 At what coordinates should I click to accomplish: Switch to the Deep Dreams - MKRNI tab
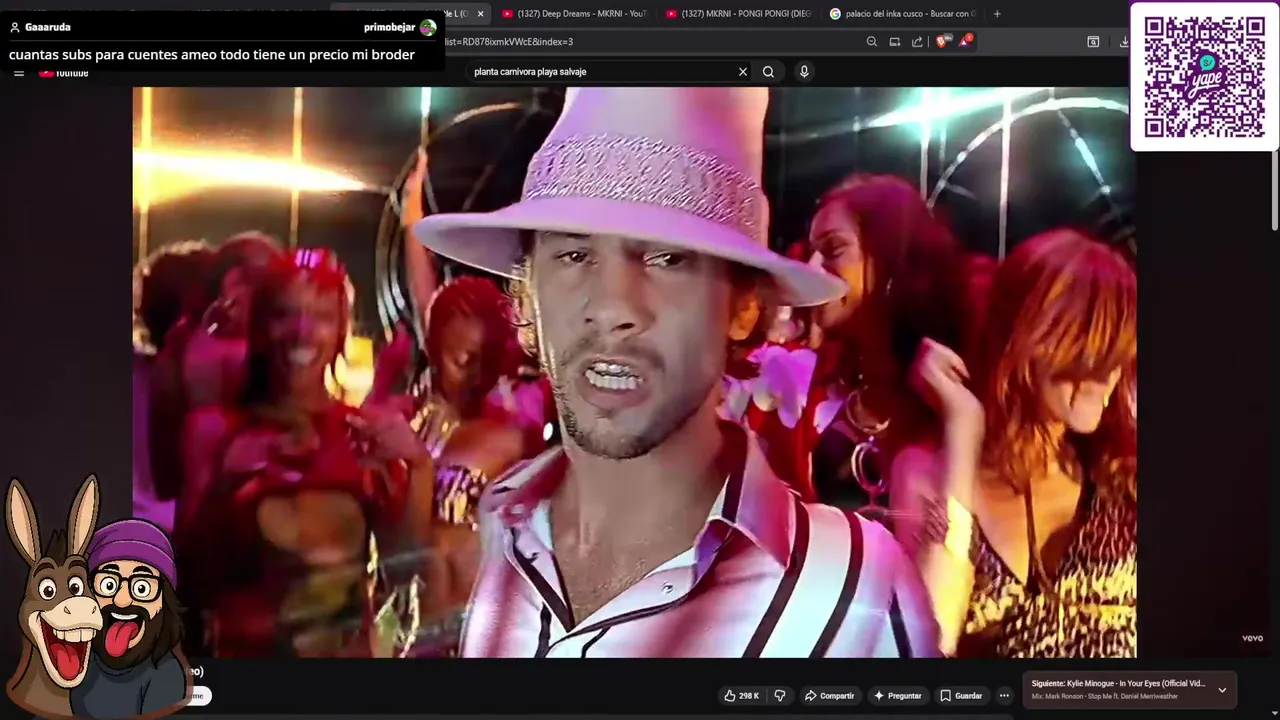click(575, 14)
